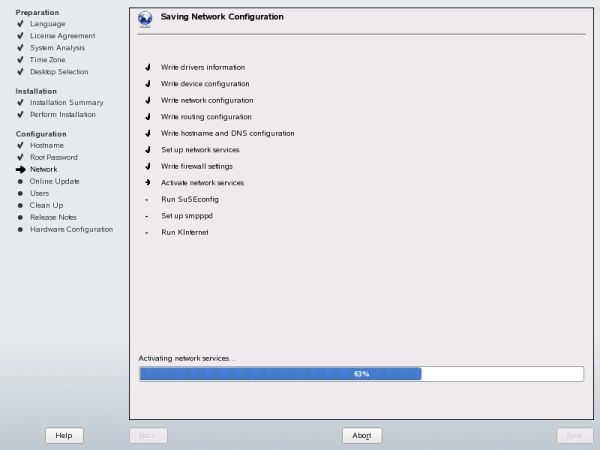600x450 pixels.
Task: Click Write hostname and DNS configuration text
Action: (228, 133)
